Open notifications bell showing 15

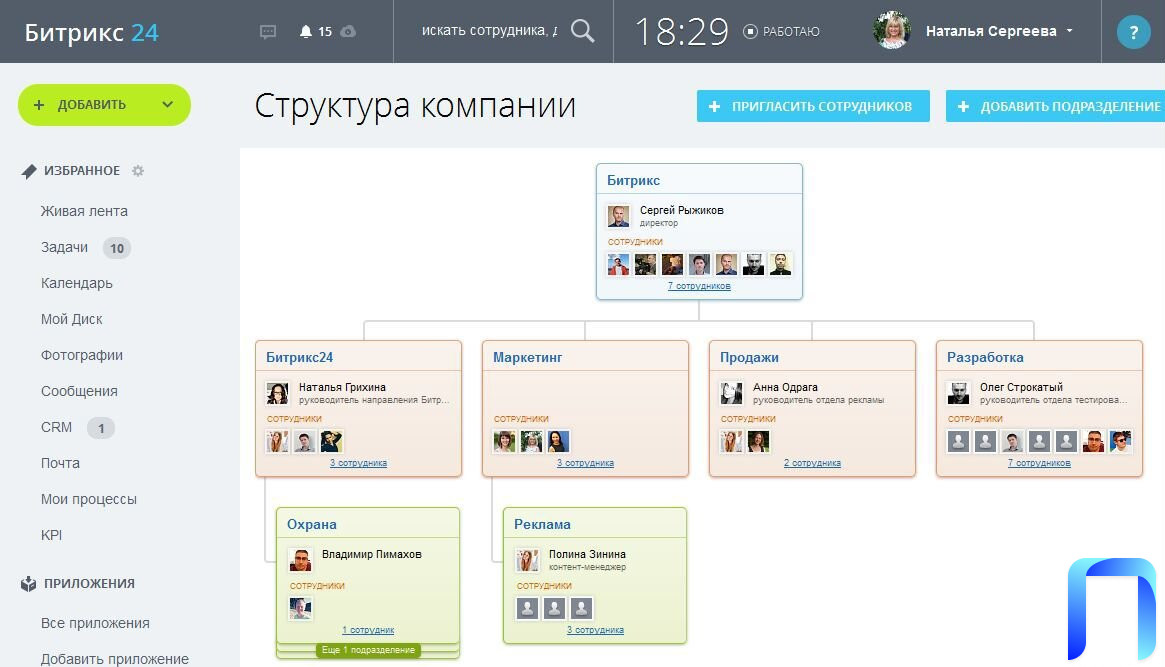click(315, 32)
